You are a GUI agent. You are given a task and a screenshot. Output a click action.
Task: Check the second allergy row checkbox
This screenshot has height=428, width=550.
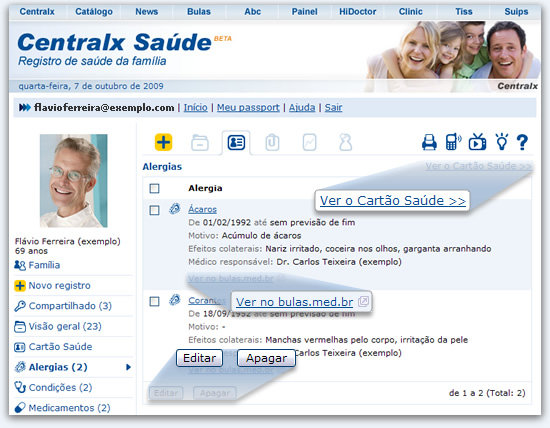pyautogui.click(x=154, y=301)
